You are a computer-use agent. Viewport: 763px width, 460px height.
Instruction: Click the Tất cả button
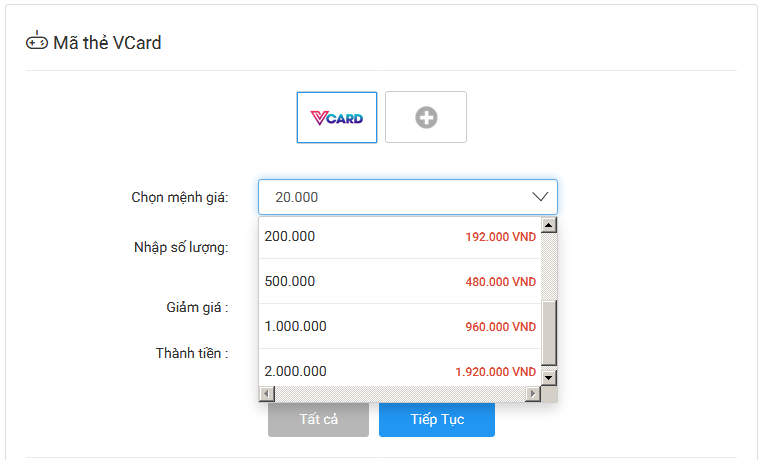[x=318, y=419]
